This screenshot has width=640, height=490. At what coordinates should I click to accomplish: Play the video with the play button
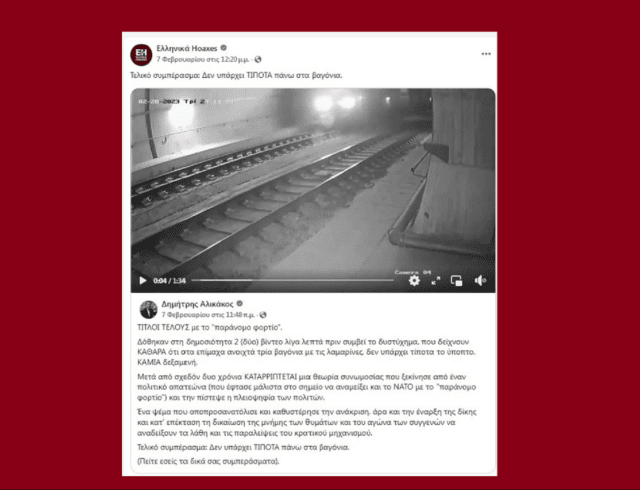click(x=143, y=281)
